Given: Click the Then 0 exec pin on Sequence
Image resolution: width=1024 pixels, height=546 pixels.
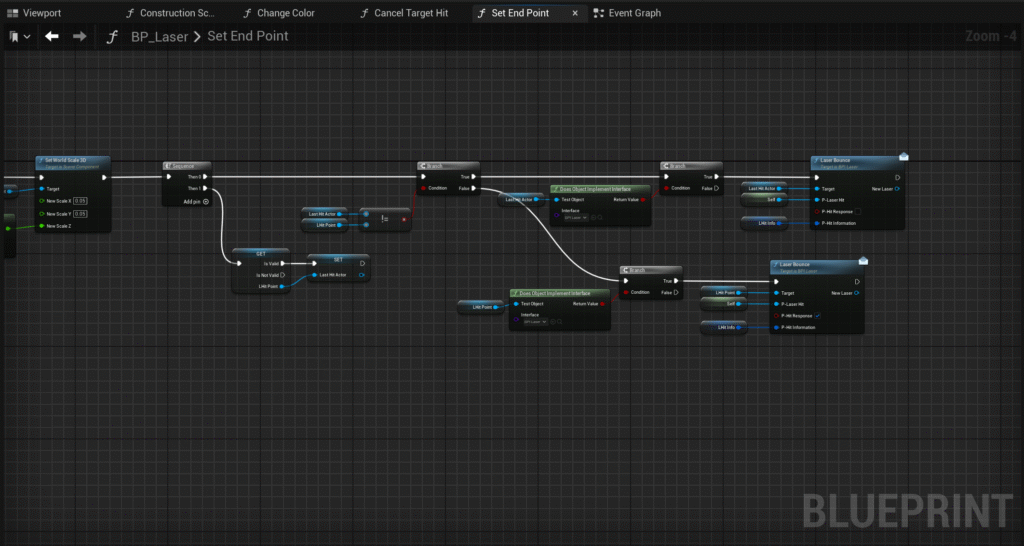Looking at the screenshot, I should click(x=205, y=177).
